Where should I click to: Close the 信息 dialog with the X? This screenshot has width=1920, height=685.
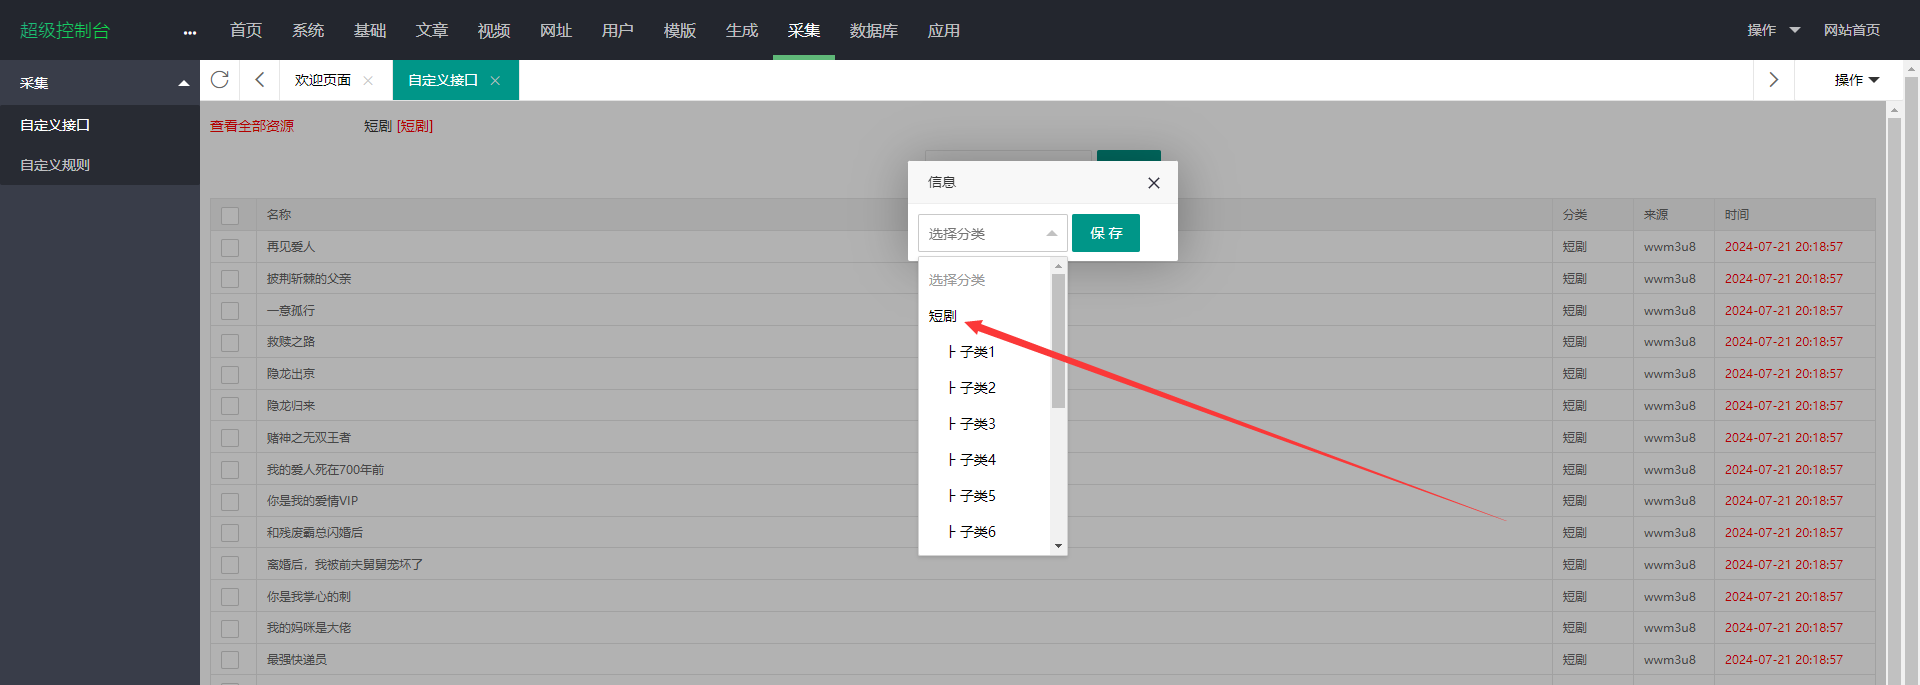pyautogui.click(x=1154, y=183)
